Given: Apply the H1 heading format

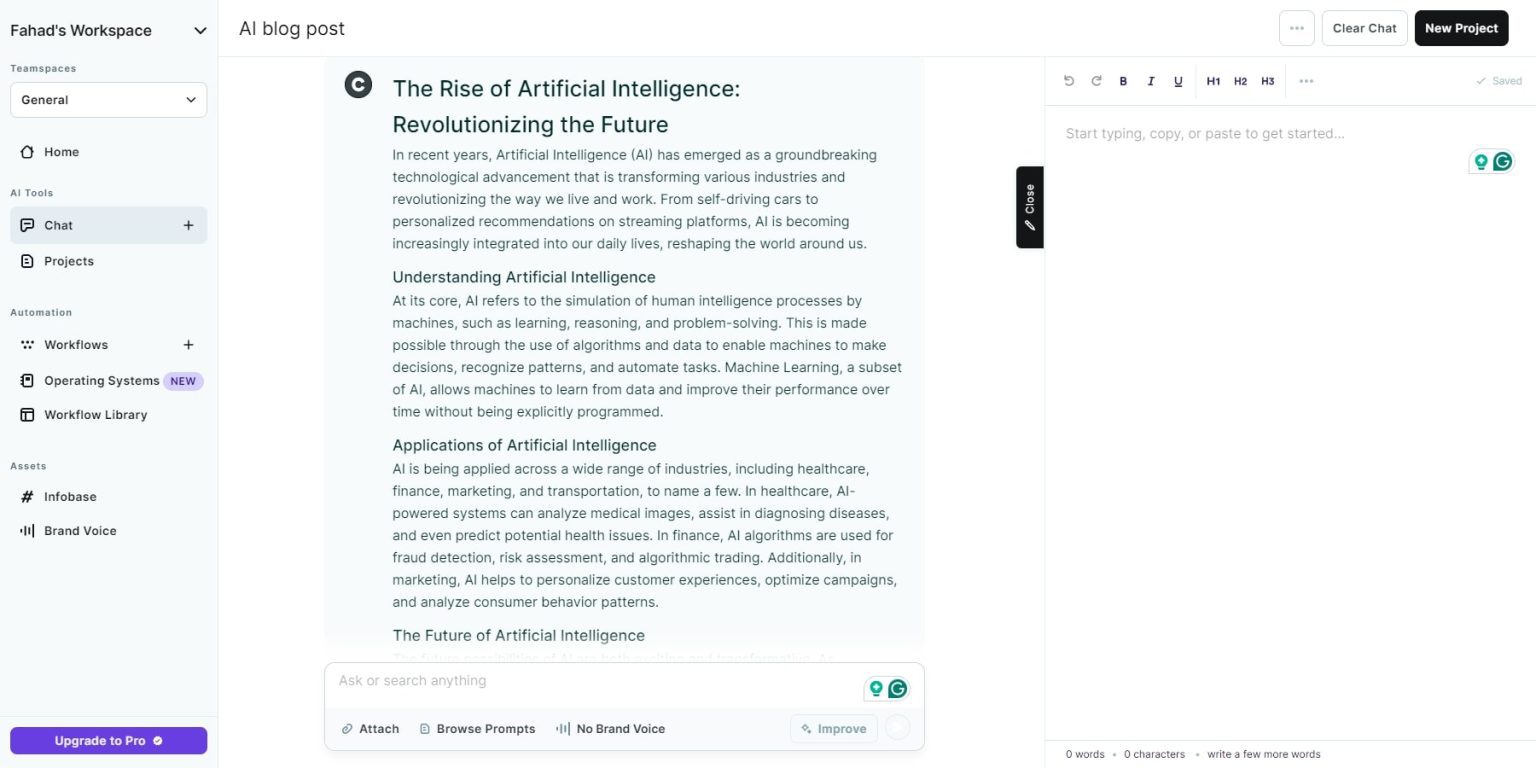Looking at the screenshot, I should (1213, 81).
